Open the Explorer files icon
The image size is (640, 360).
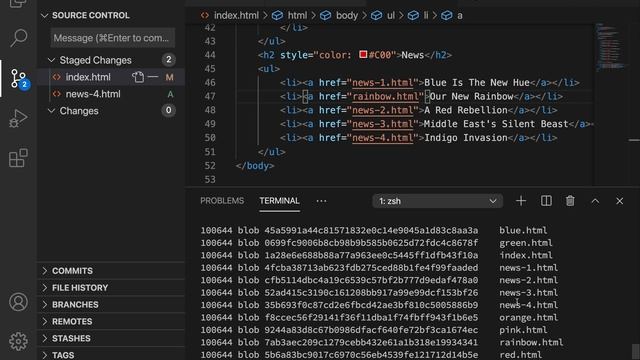coord(18,4)
